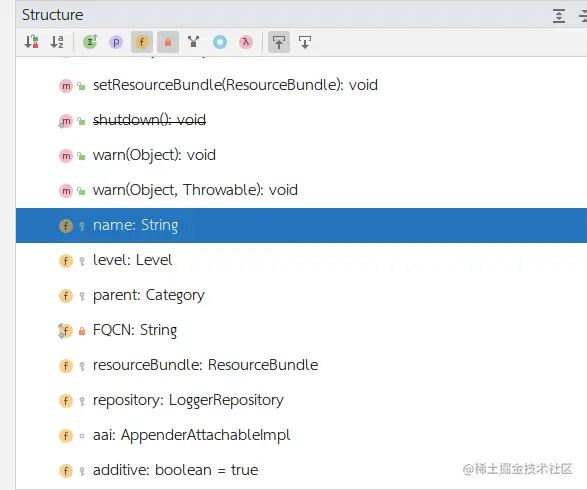Screen dimensions: 587x490
Task: Expand all nodes in Structure panel
Action: (x=559, y=15)
